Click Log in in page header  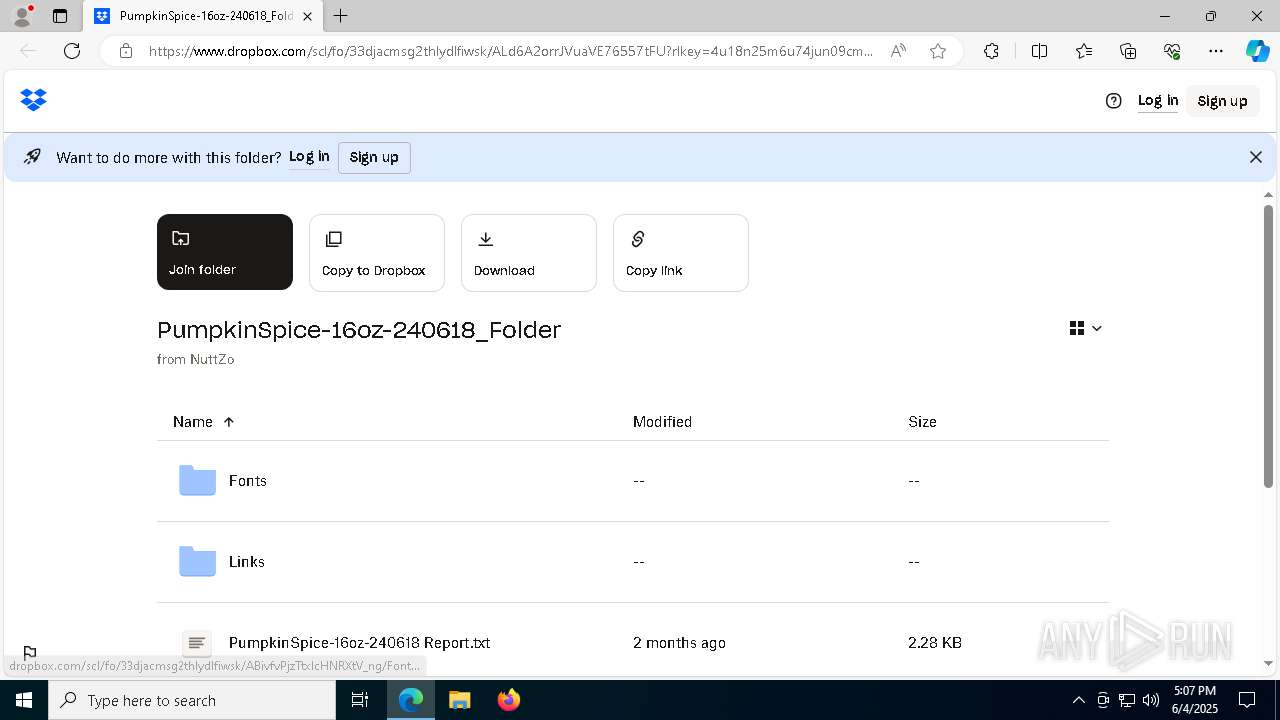pyautogui.click(x=1158, y=100)
